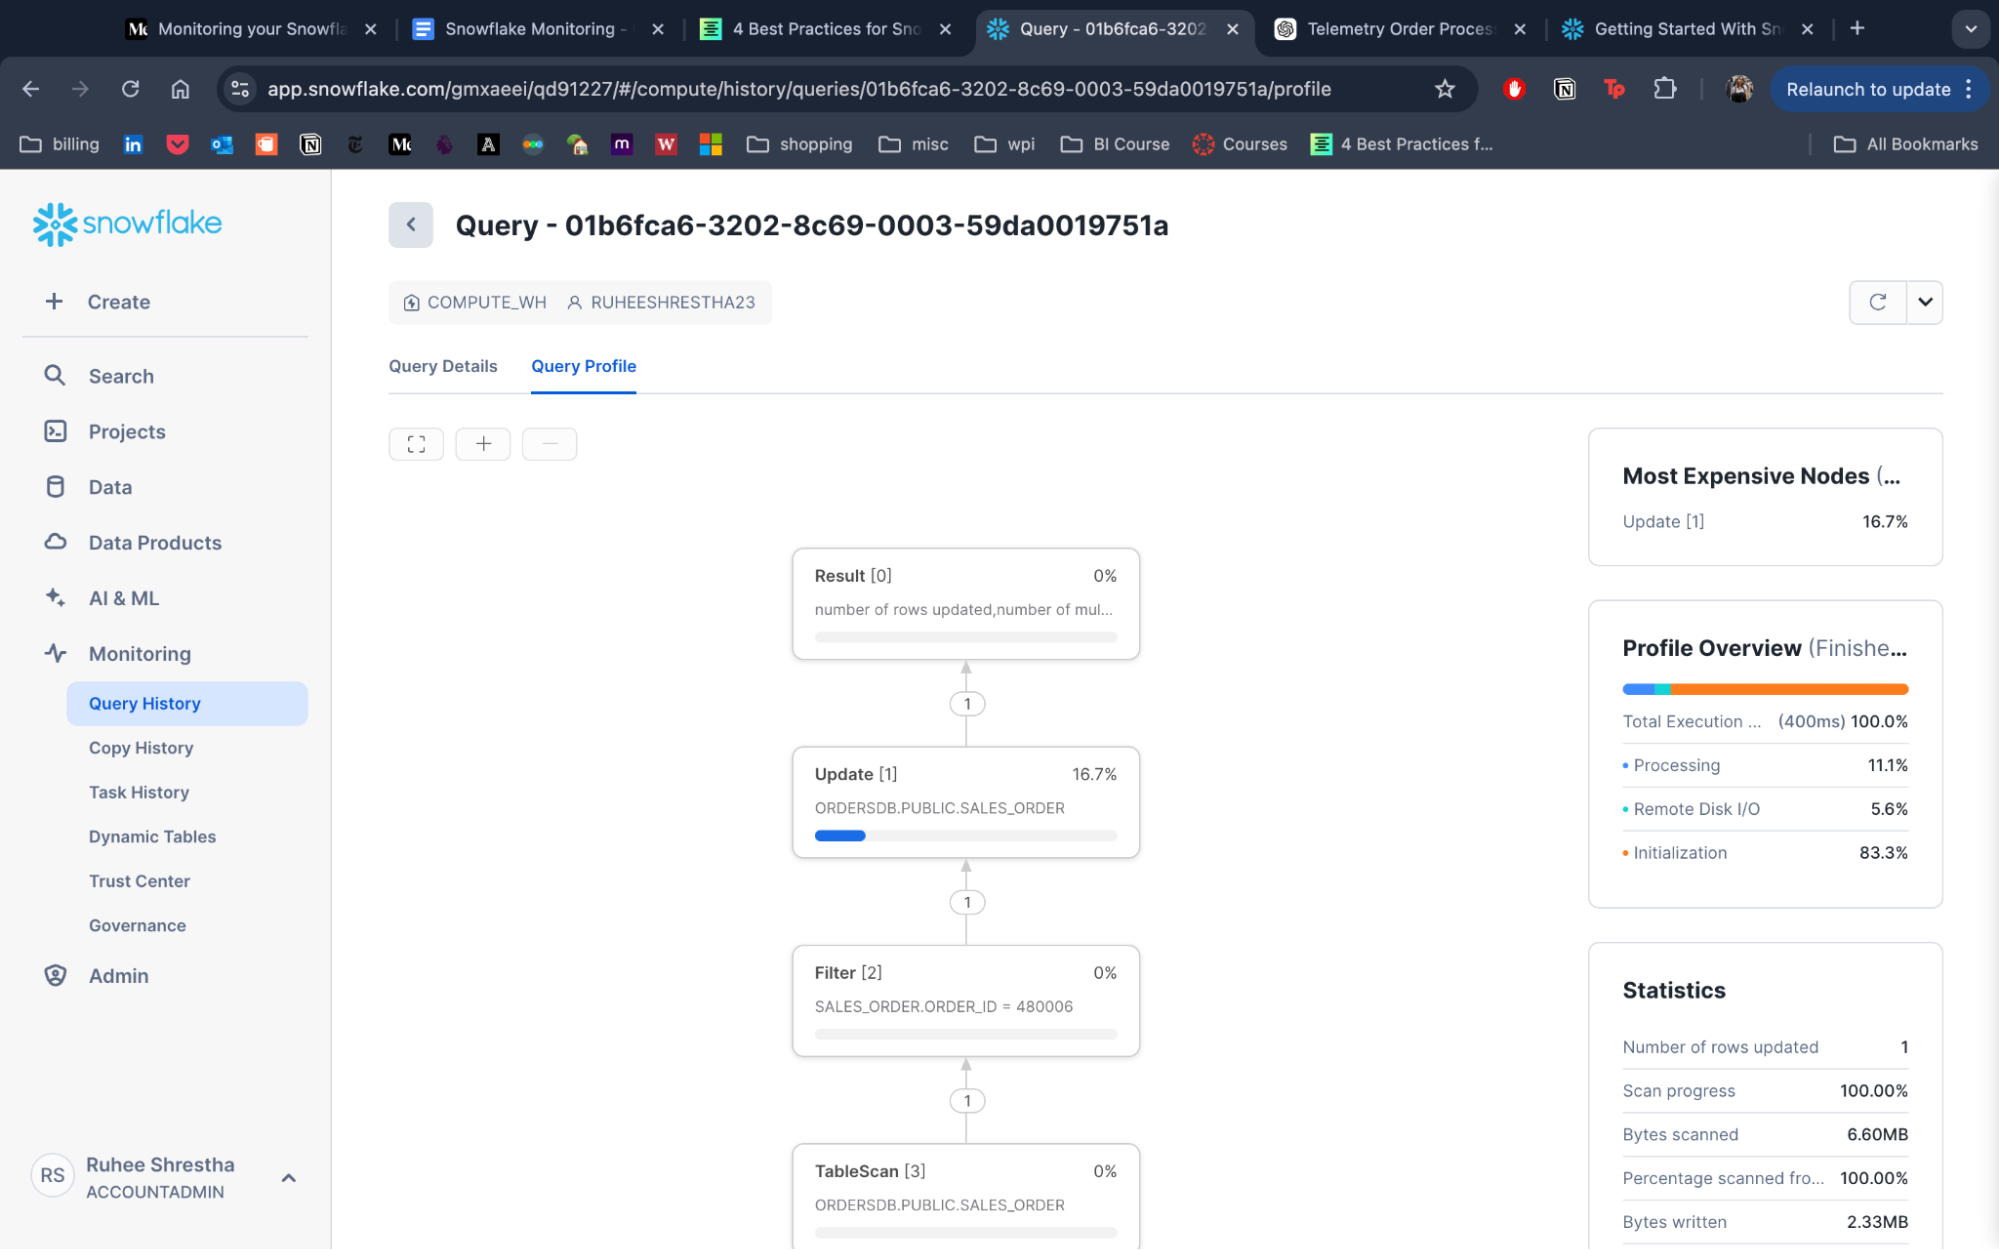Select the Result [0] node
Image resolution: width=1999 pixels, height=1250 pixels.
[x=966, y=604]
